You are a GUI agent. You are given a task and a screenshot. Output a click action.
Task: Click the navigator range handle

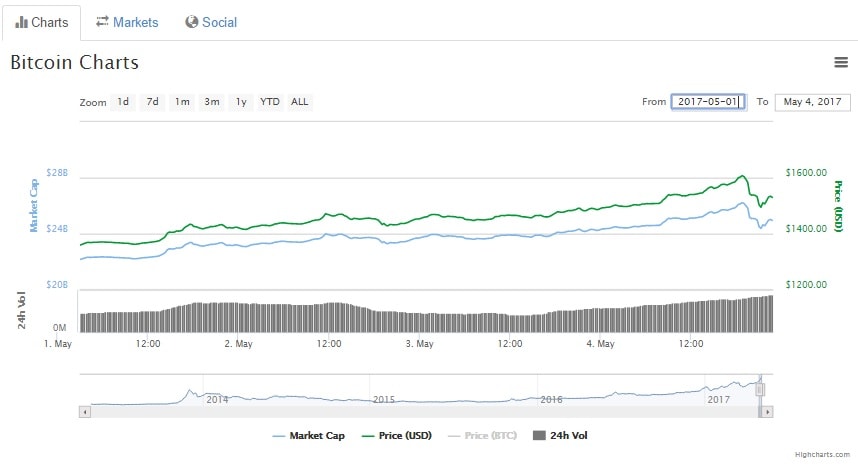760,389
